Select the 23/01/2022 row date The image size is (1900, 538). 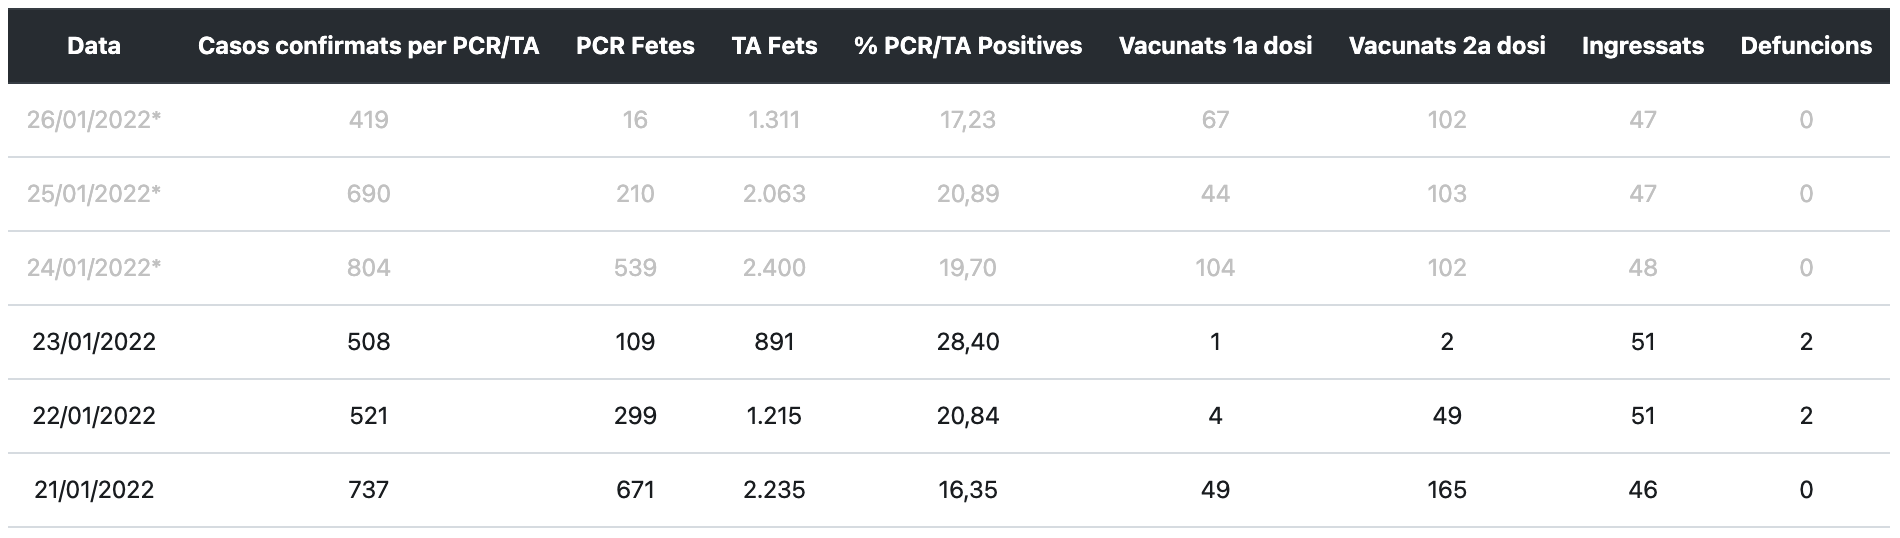pyautogui.click(x=94, y=342)
